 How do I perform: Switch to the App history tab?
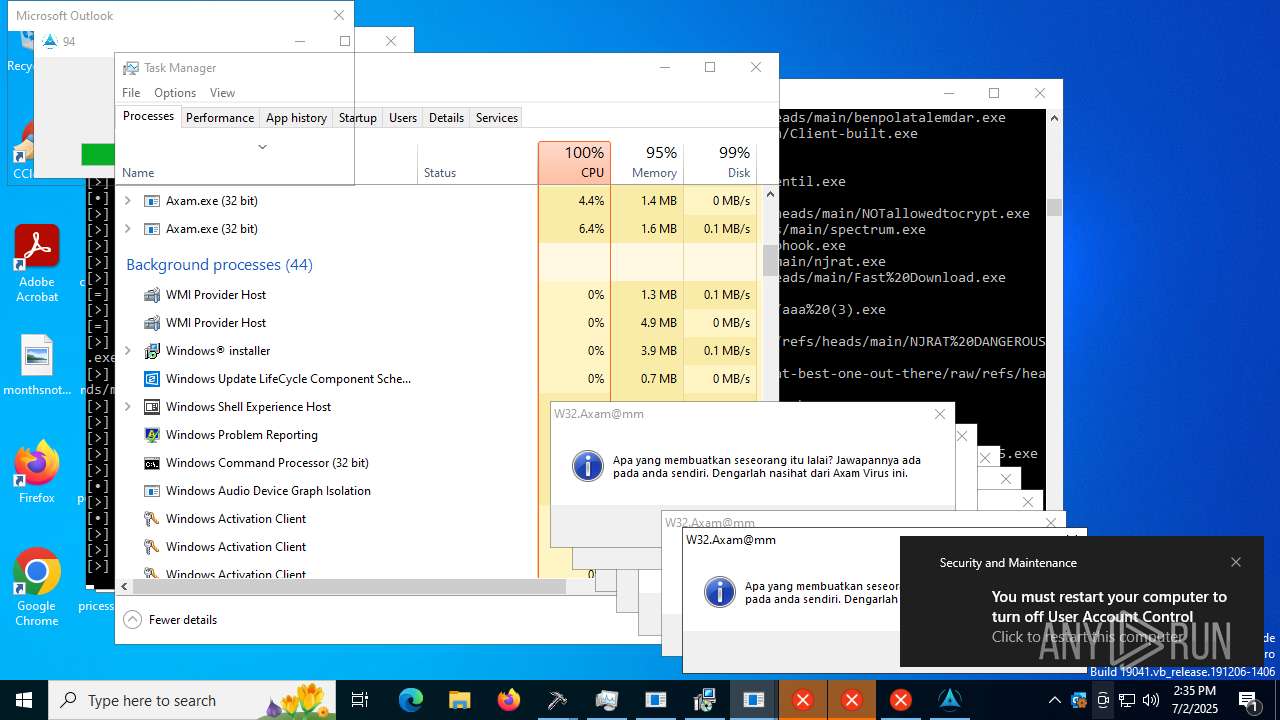[x=296, y=117]
